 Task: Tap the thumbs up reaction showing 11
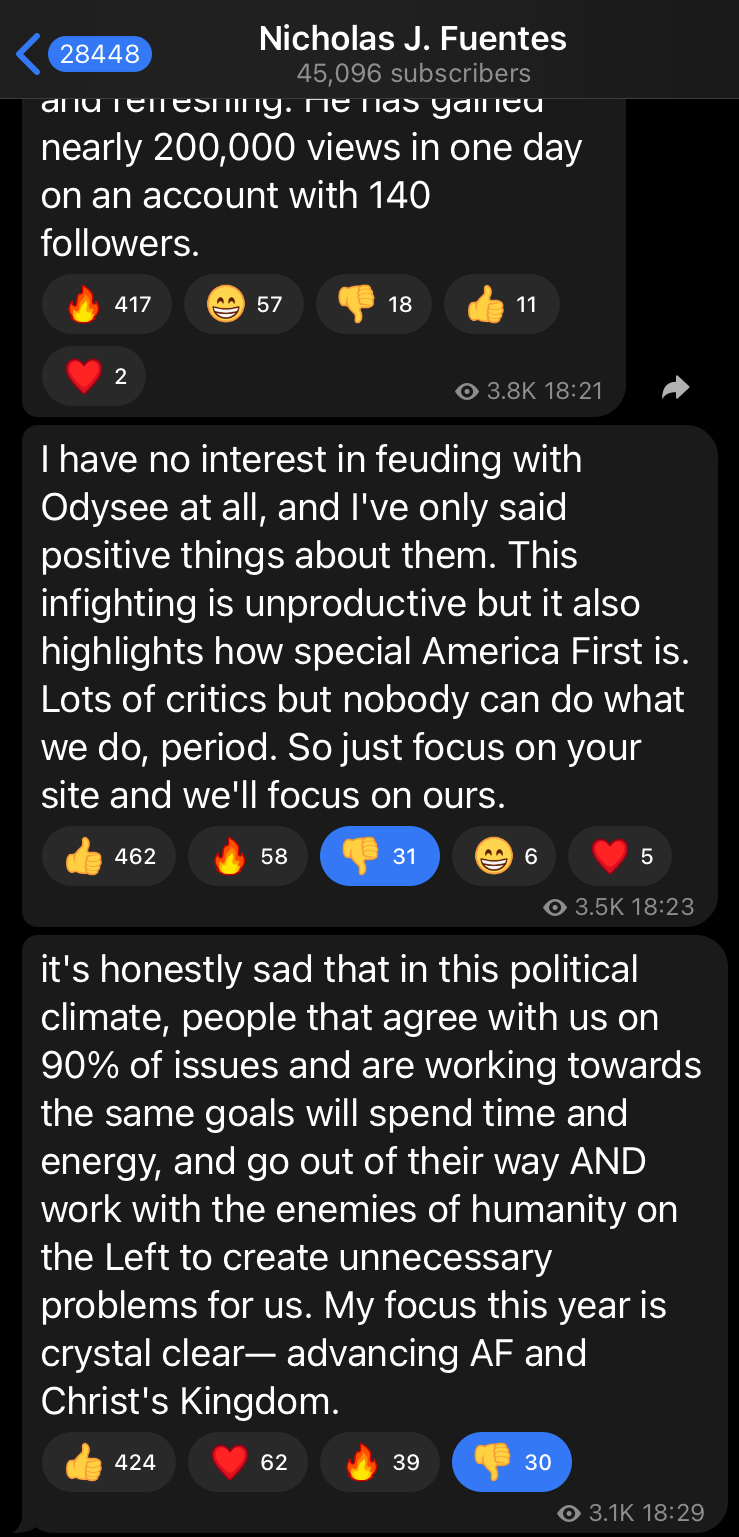click(x=501, y=304)
